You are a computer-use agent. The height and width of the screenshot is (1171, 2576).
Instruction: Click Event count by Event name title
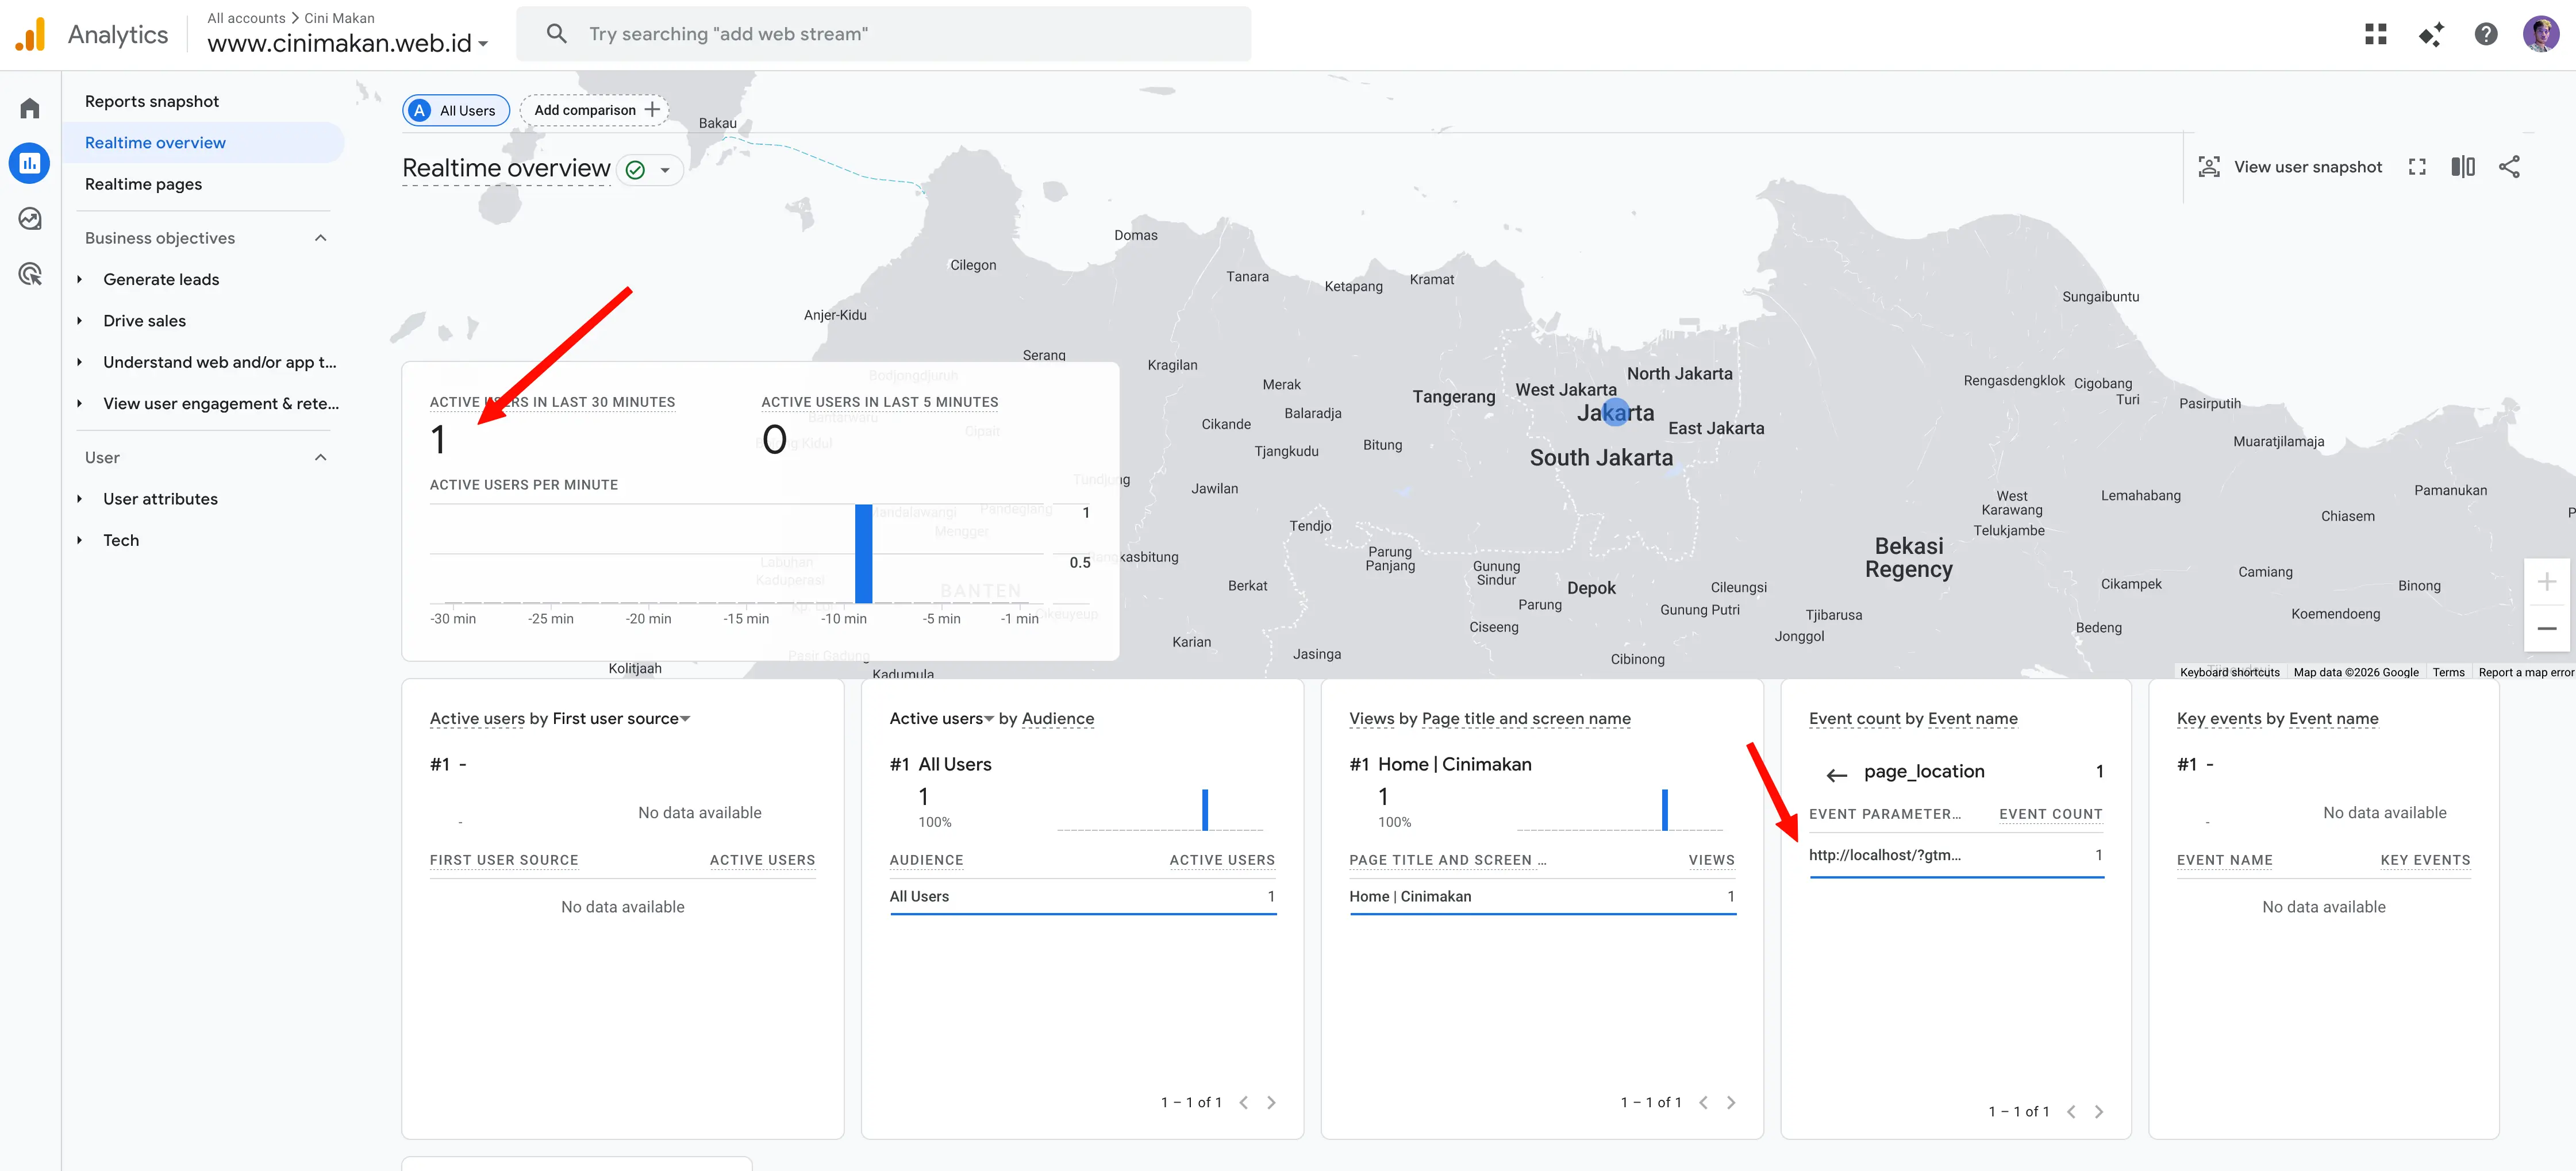1913,719
